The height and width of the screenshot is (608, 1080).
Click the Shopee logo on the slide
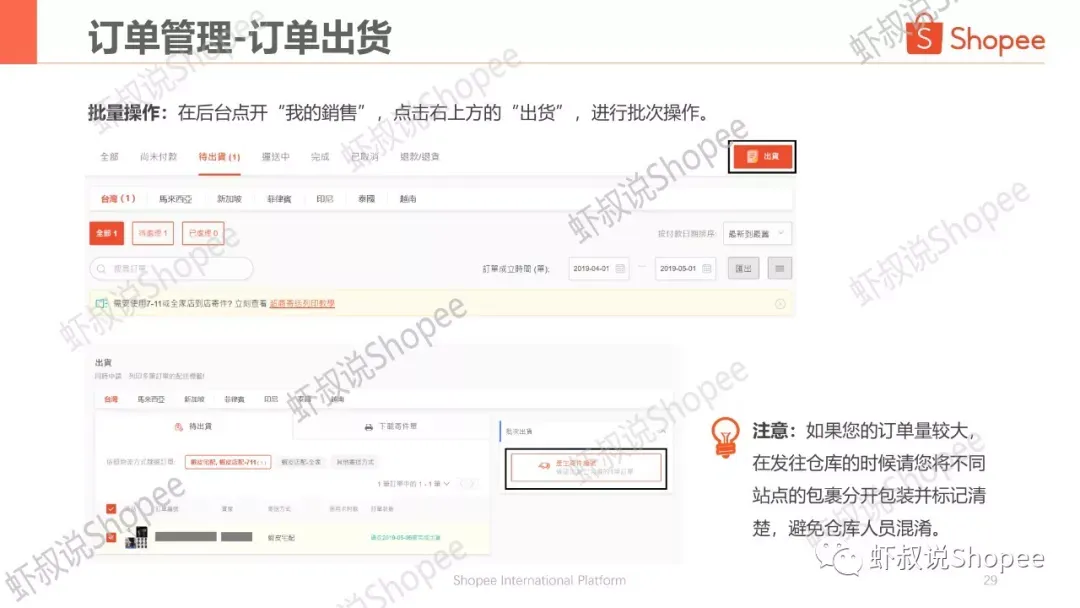(x=975, y=36)
